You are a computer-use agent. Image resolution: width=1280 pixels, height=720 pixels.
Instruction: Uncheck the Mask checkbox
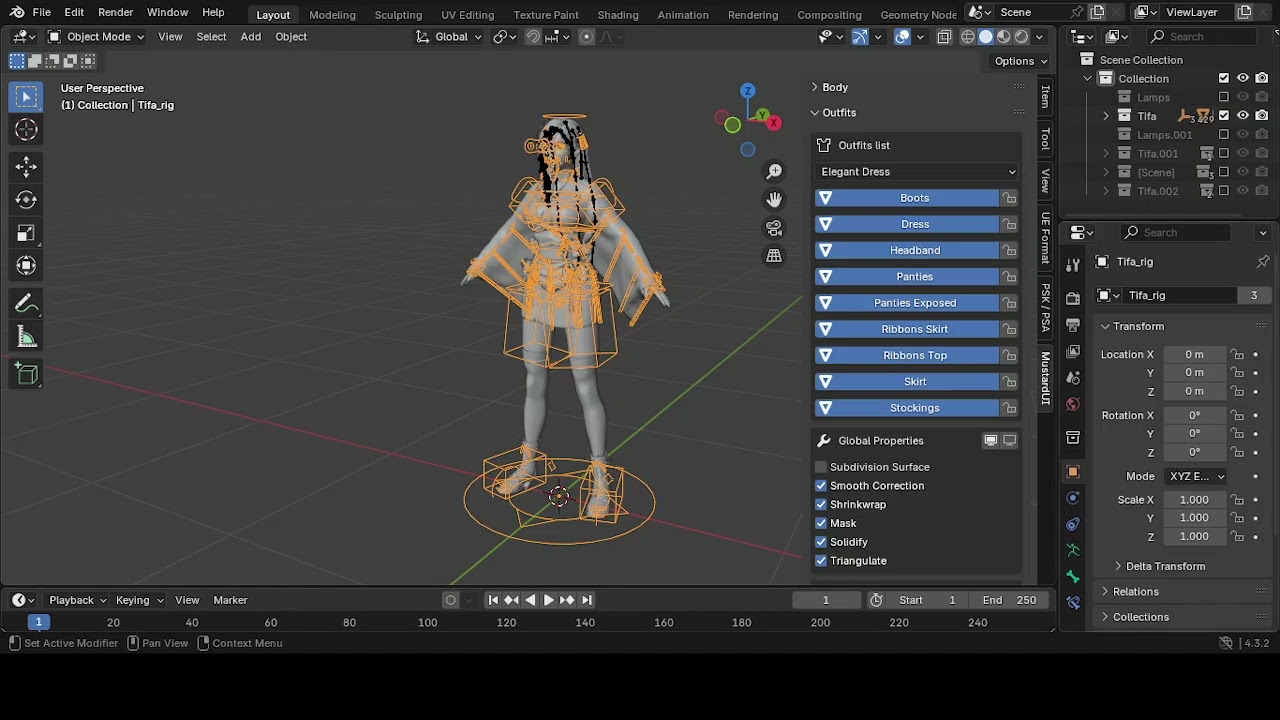821,523
